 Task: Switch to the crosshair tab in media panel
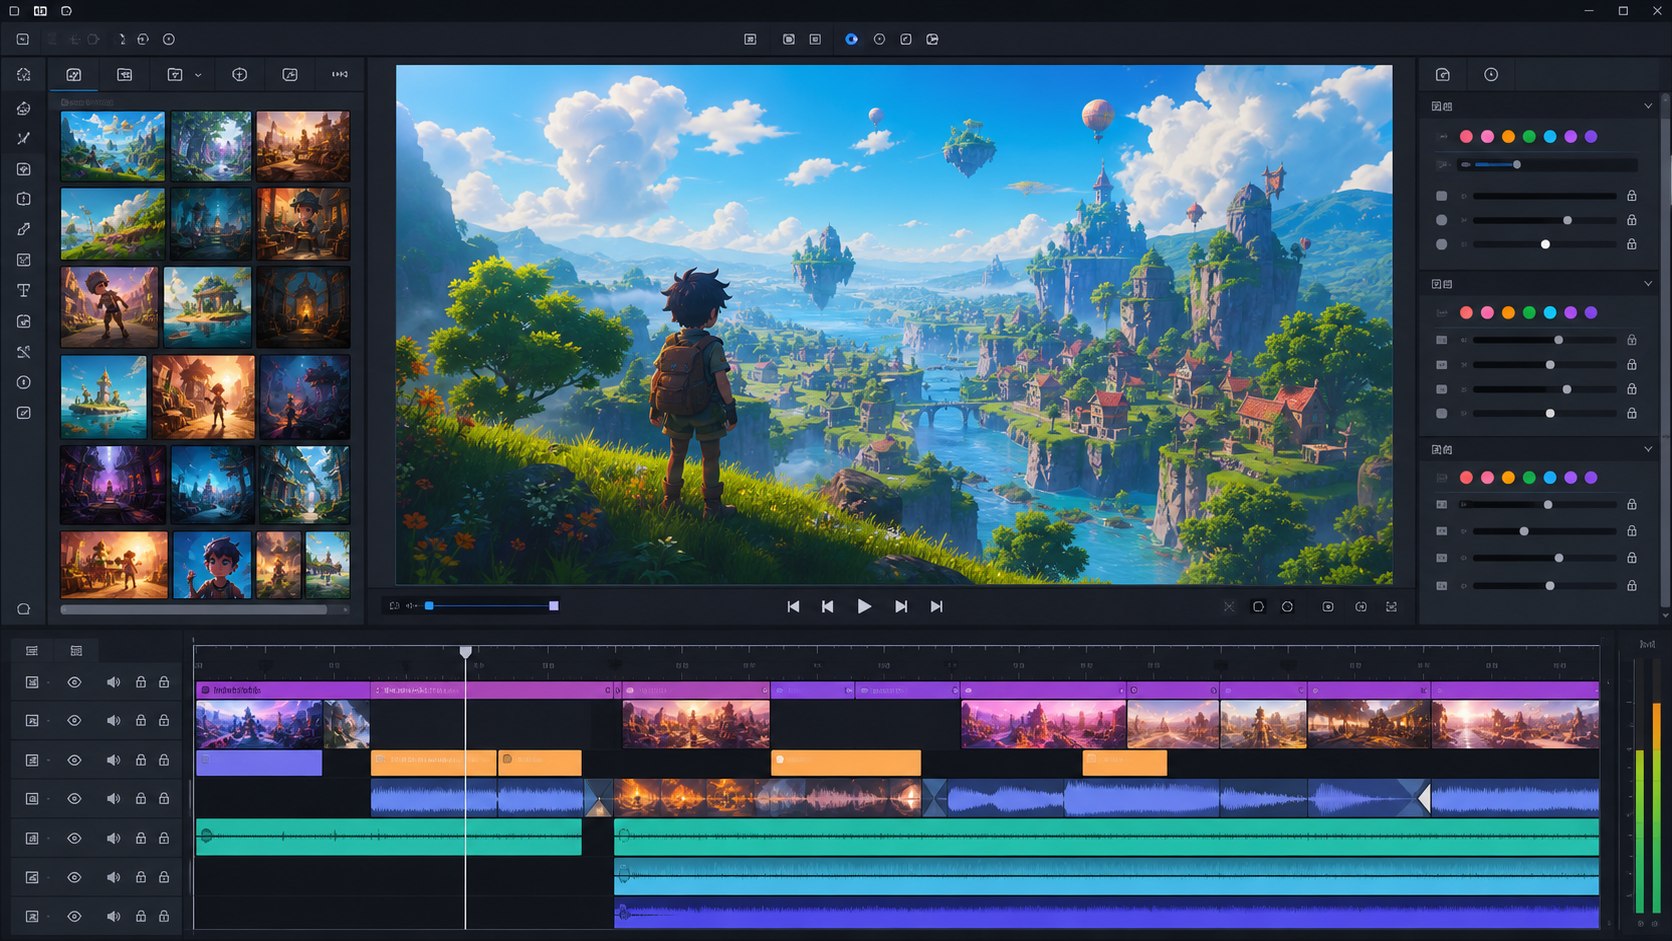coord(240,75)
